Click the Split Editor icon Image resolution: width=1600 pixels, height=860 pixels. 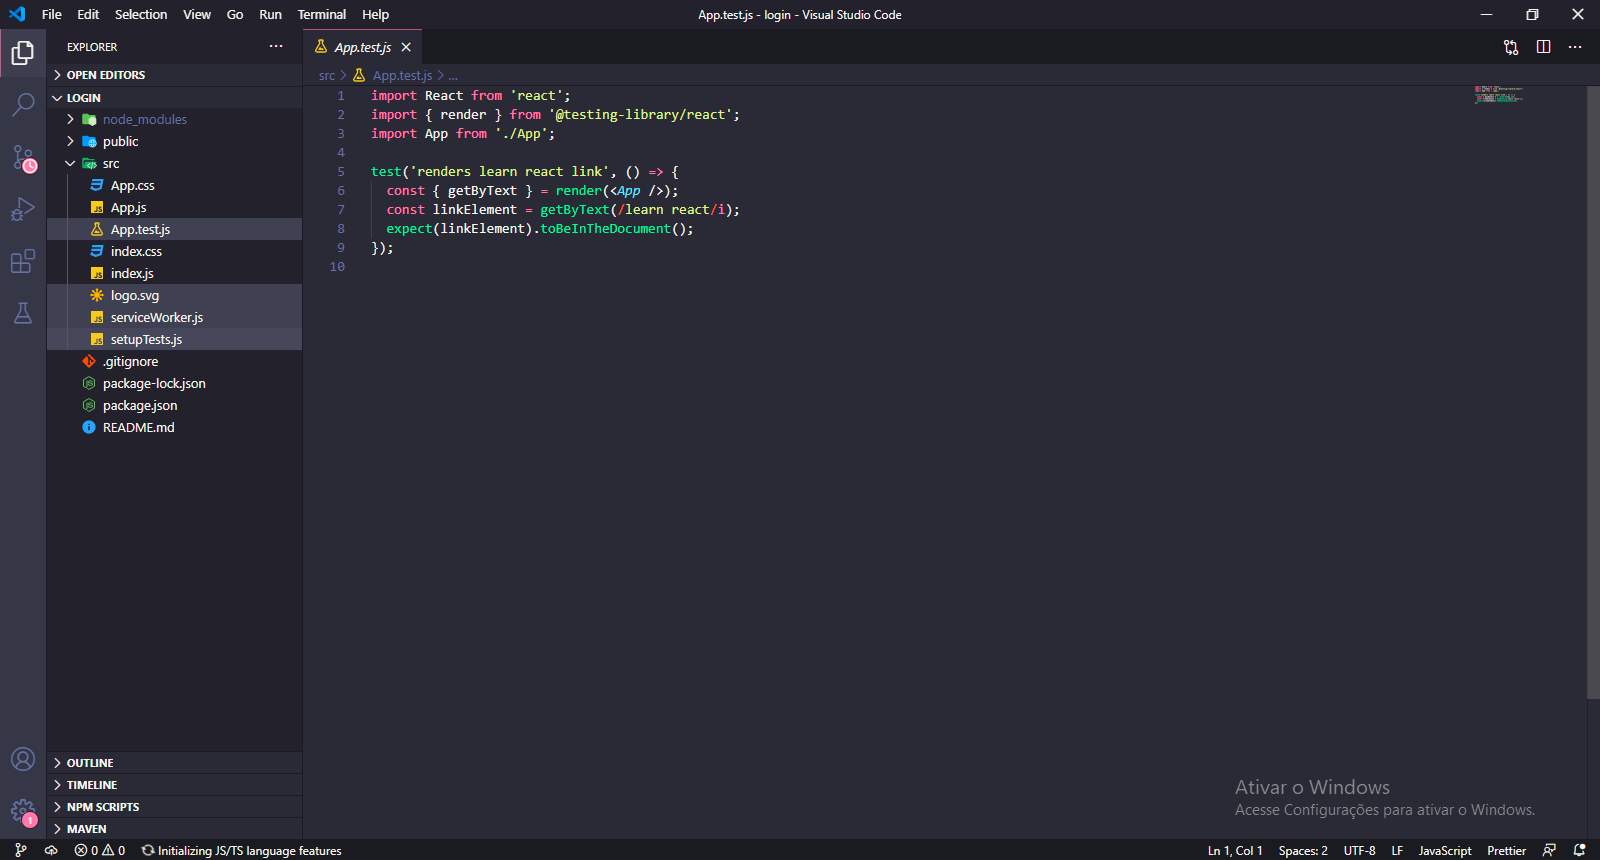[1543, 47]
